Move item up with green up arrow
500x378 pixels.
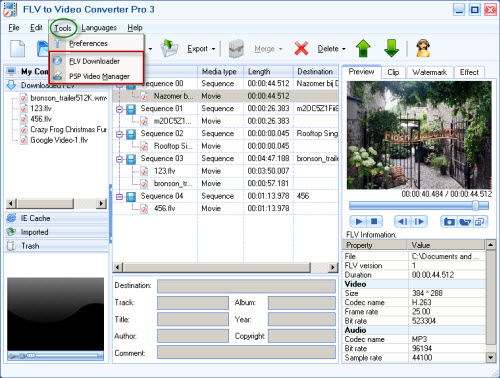363,49
